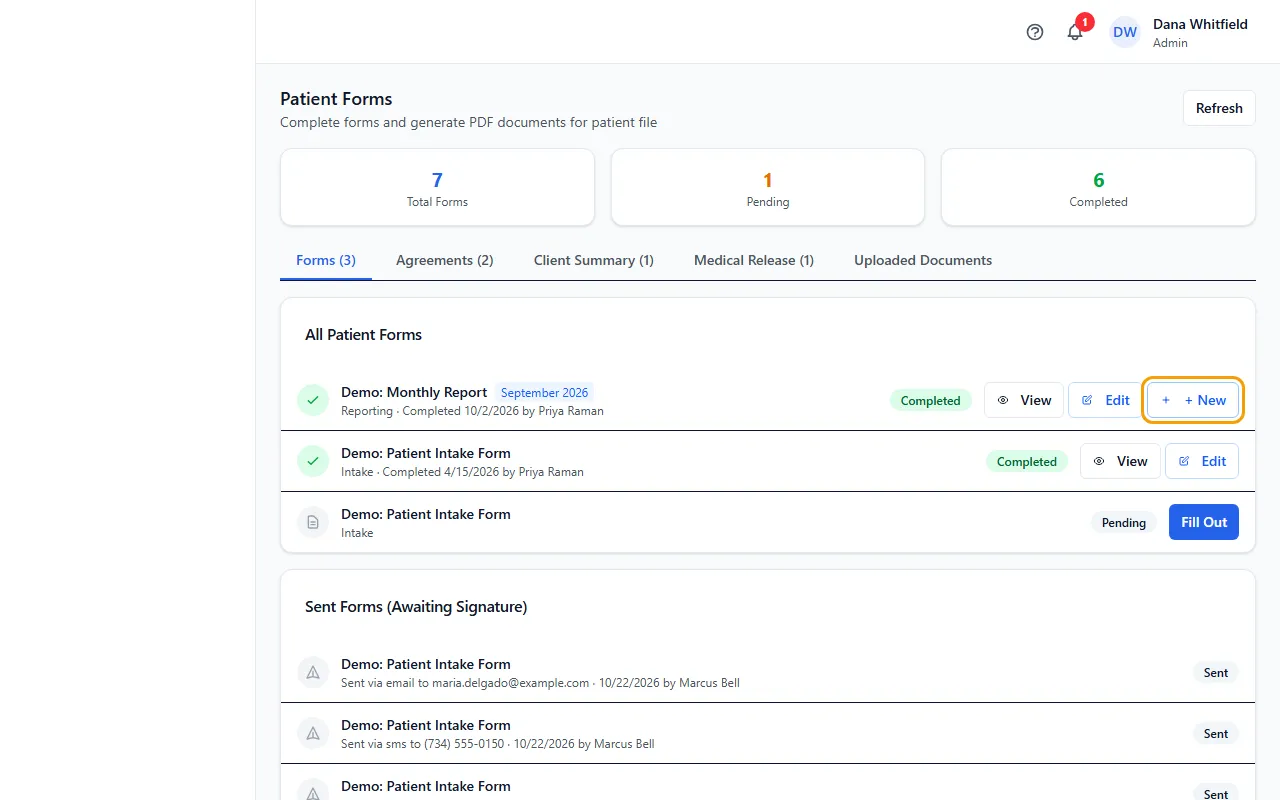
Task: Edit the completed Patient Intake Form
Action: [1202, 461]
